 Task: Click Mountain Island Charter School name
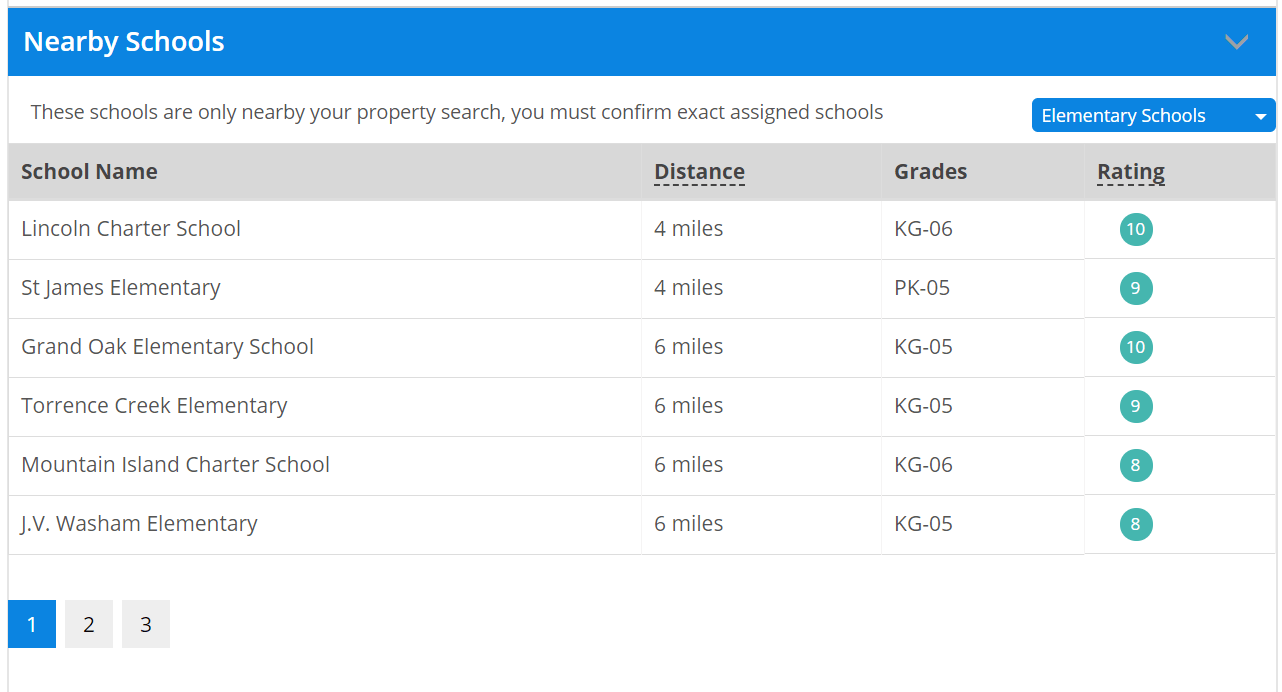pyautogui.click(x=175, y=465)
